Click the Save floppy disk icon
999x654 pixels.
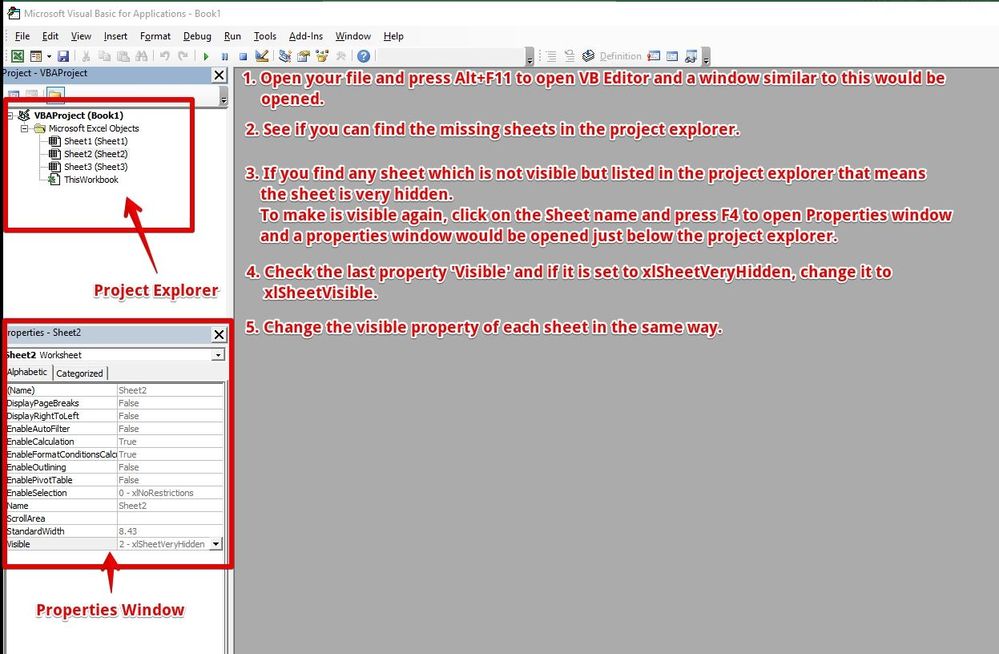[63, 56]
